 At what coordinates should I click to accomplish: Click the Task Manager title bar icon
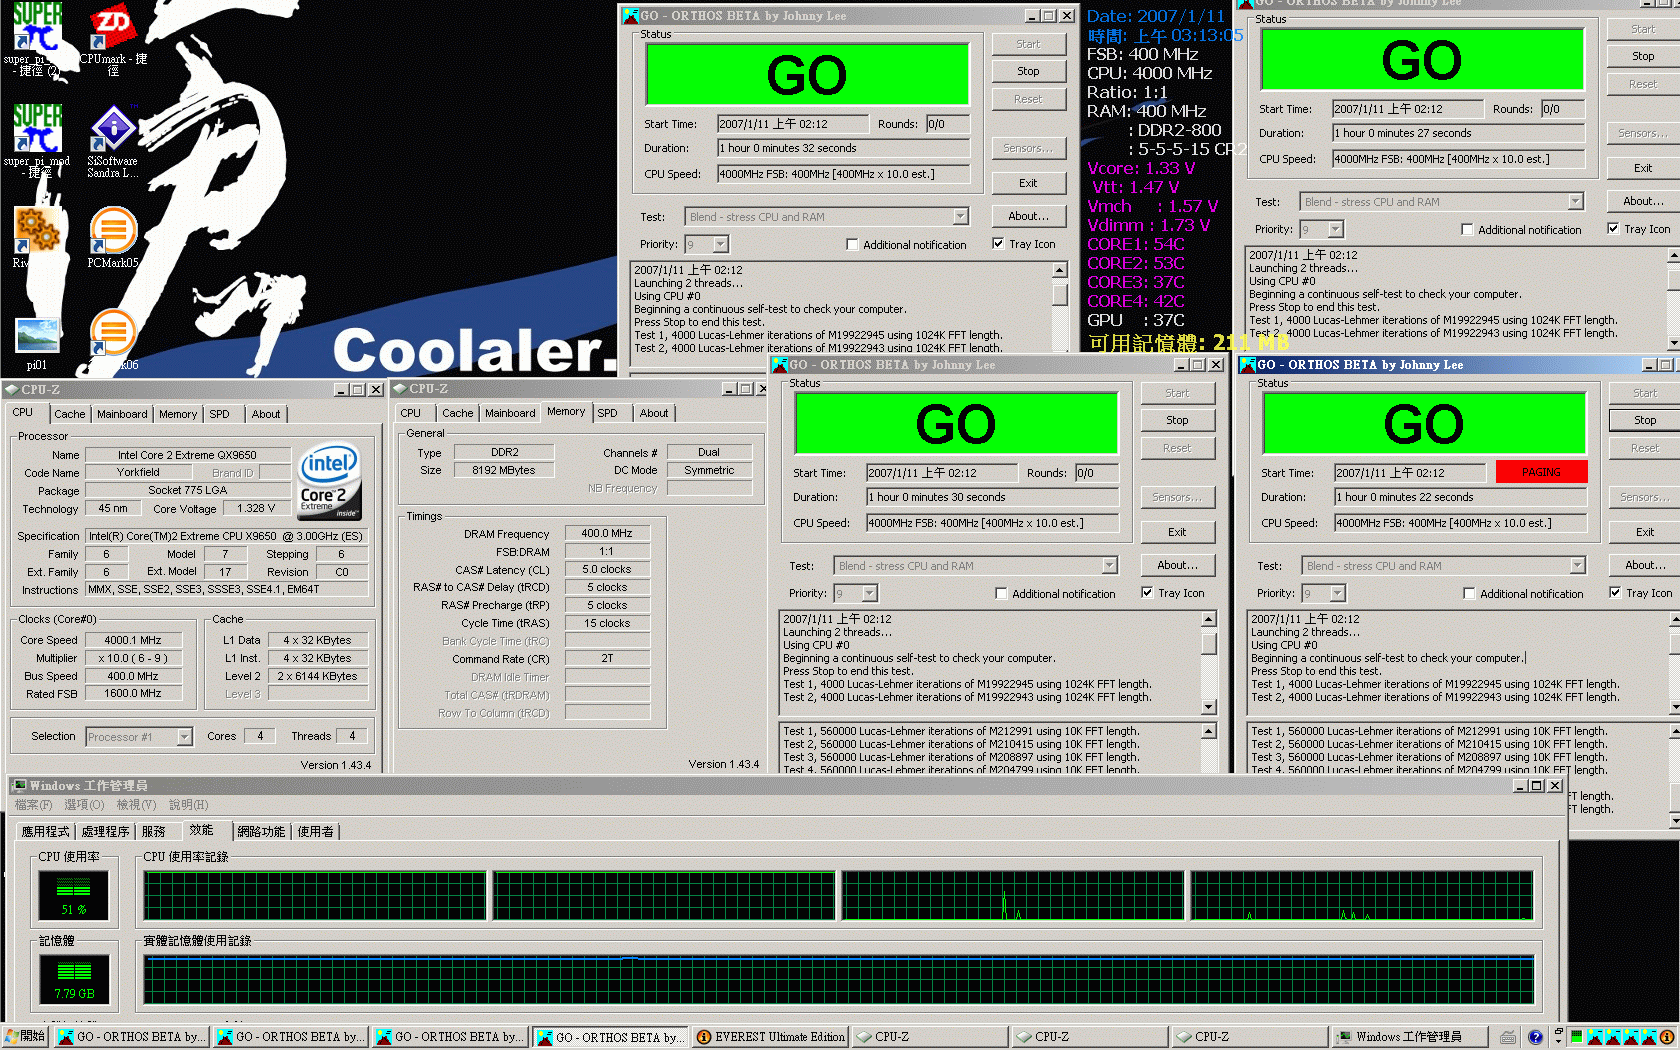point(19,786)
